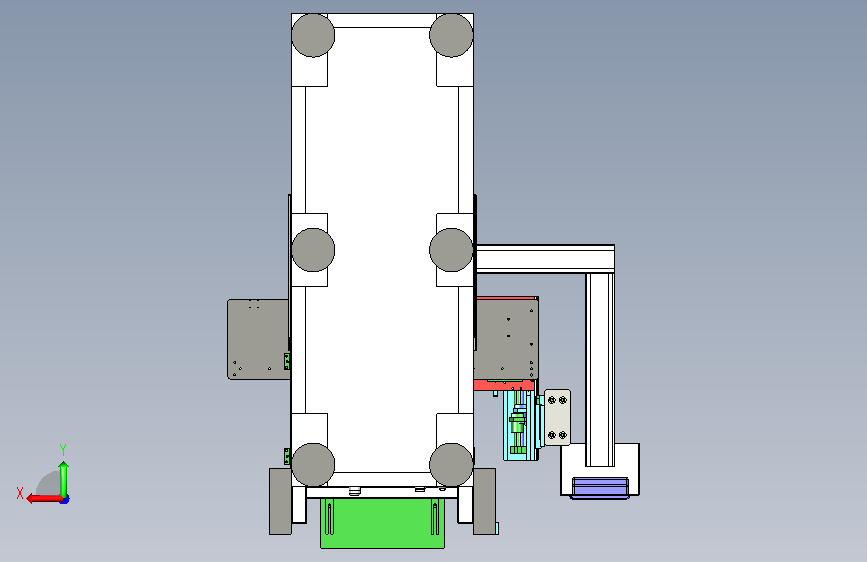
Task: Select the middle-left grey circular foot
Action: [313, 250]
